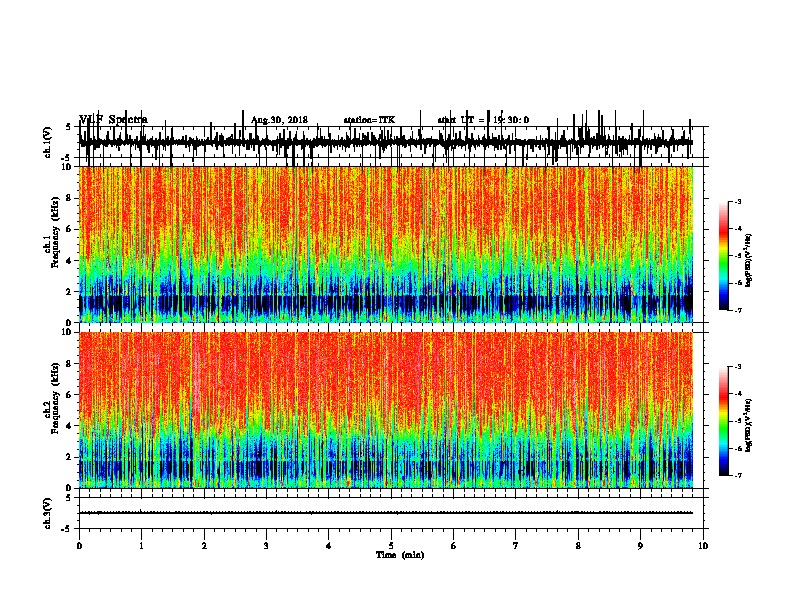792x612 pixels.
Task: Click the ch.2 spectrogram color bar
Action: click(723, 421)
